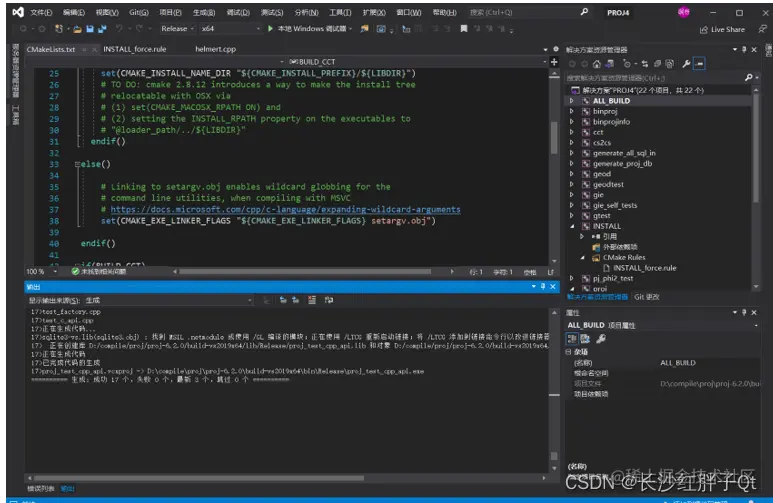Click the Solution Explorer Home icon
This screenshot has height=503, width=773.
pyautogui.click(x=597, y=64)
